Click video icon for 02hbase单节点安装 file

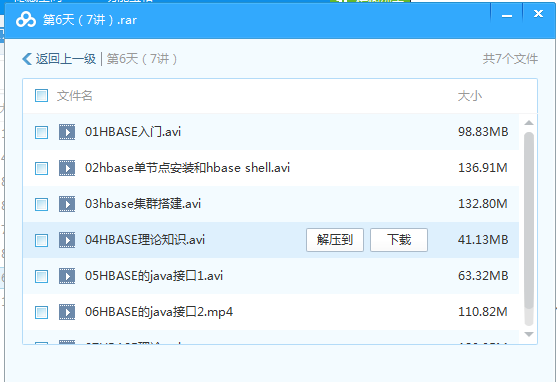pyautogui.click(x=67, y=168)
